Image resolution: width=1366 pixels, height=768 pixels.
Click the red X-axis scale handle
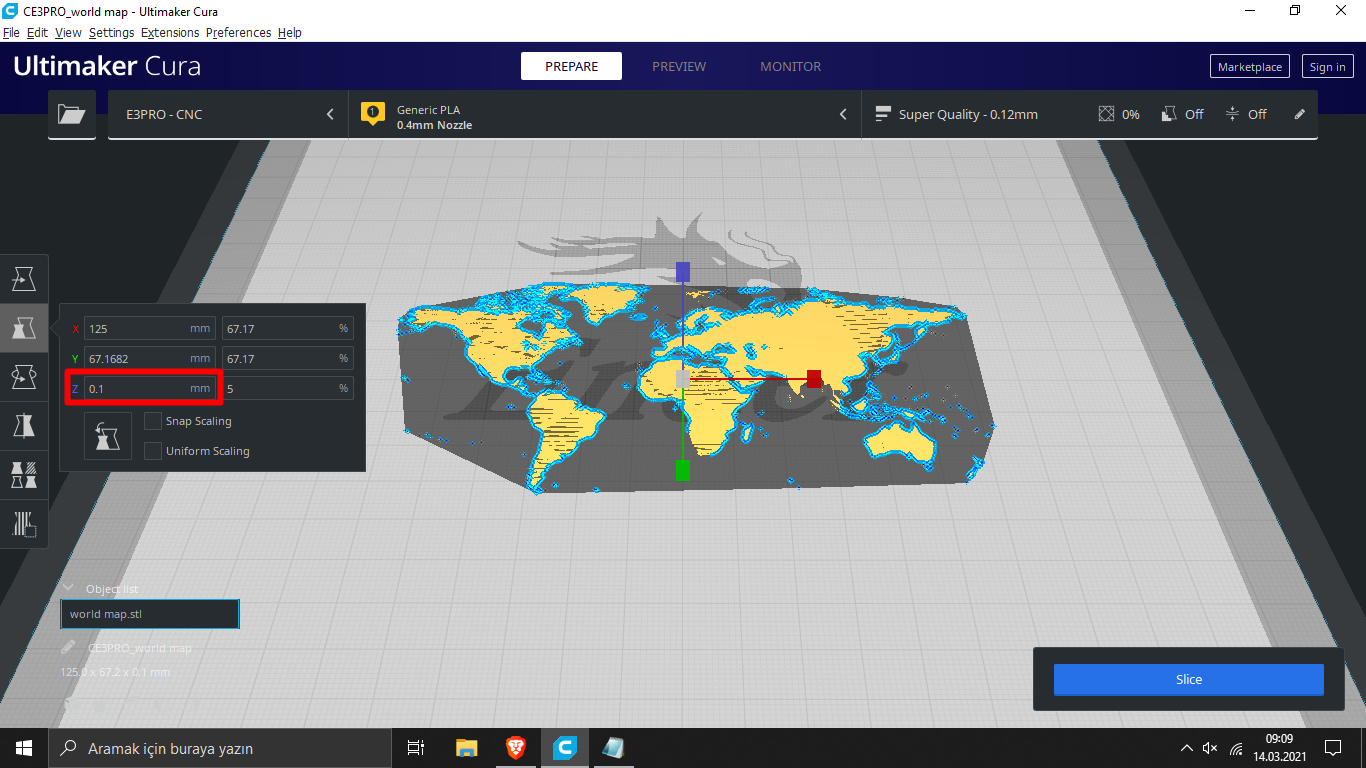[814, 378]
